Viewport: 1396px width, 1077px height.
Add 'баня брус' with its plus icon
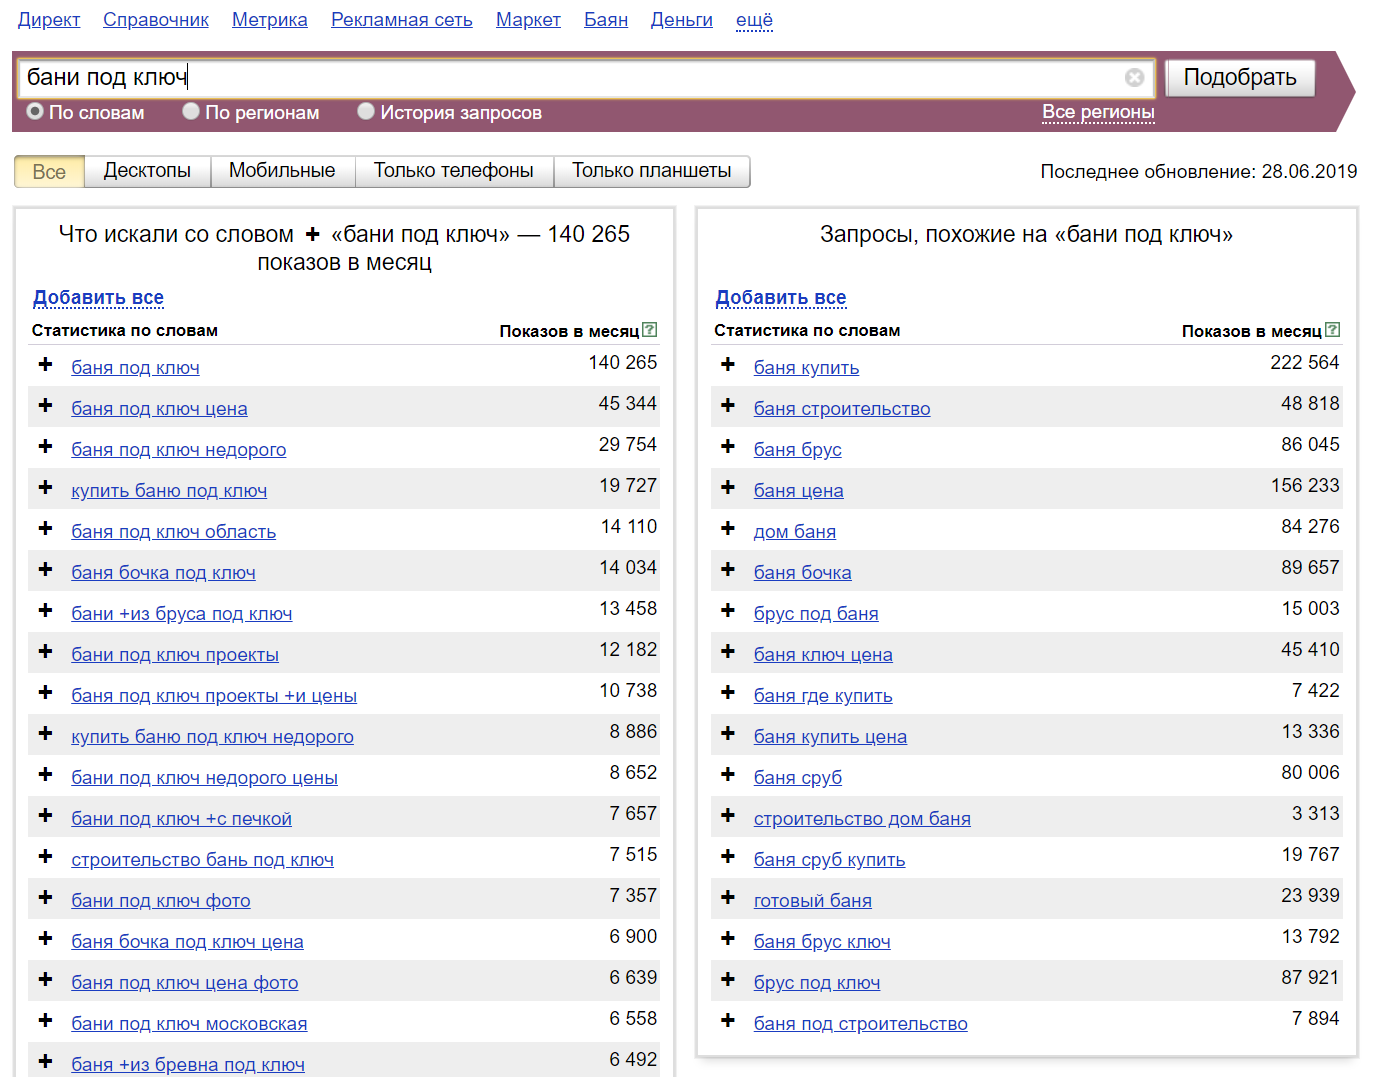728,447
